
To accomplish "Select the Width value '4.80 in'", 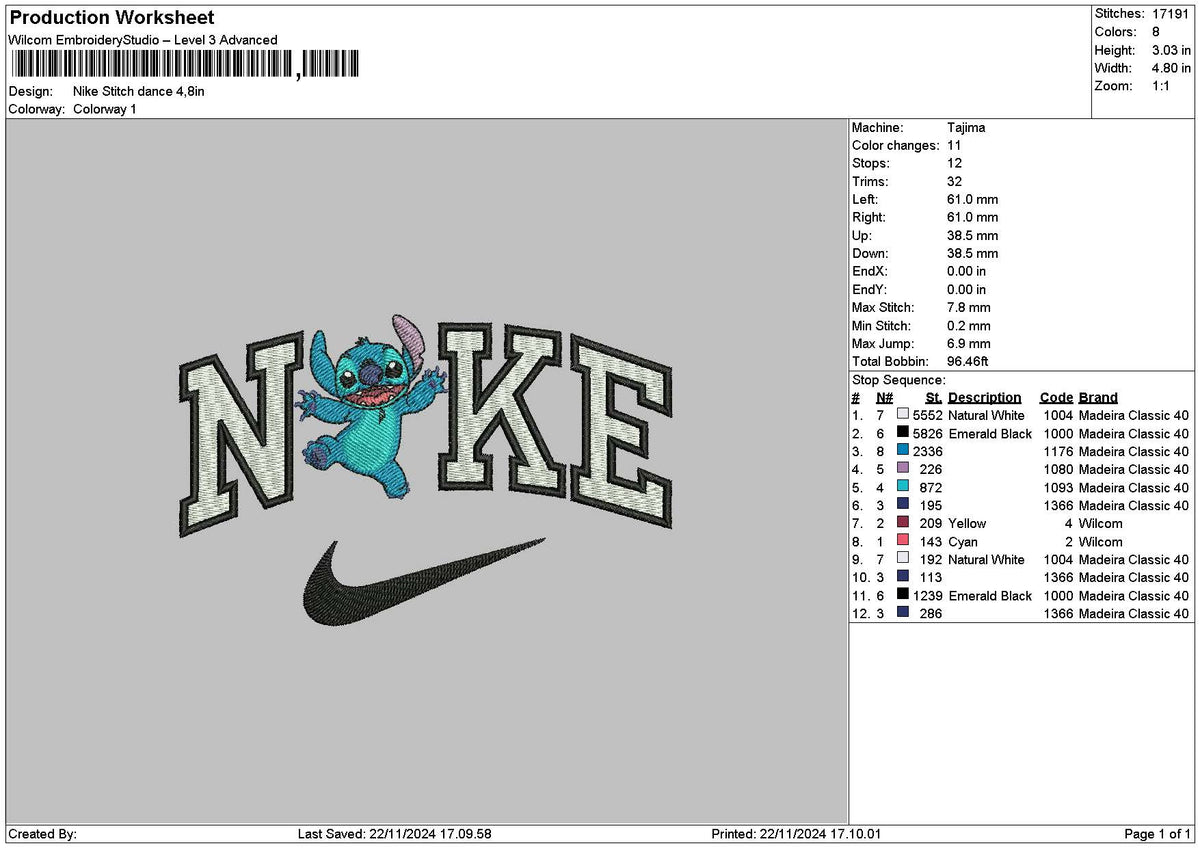I will (1171, 68).
